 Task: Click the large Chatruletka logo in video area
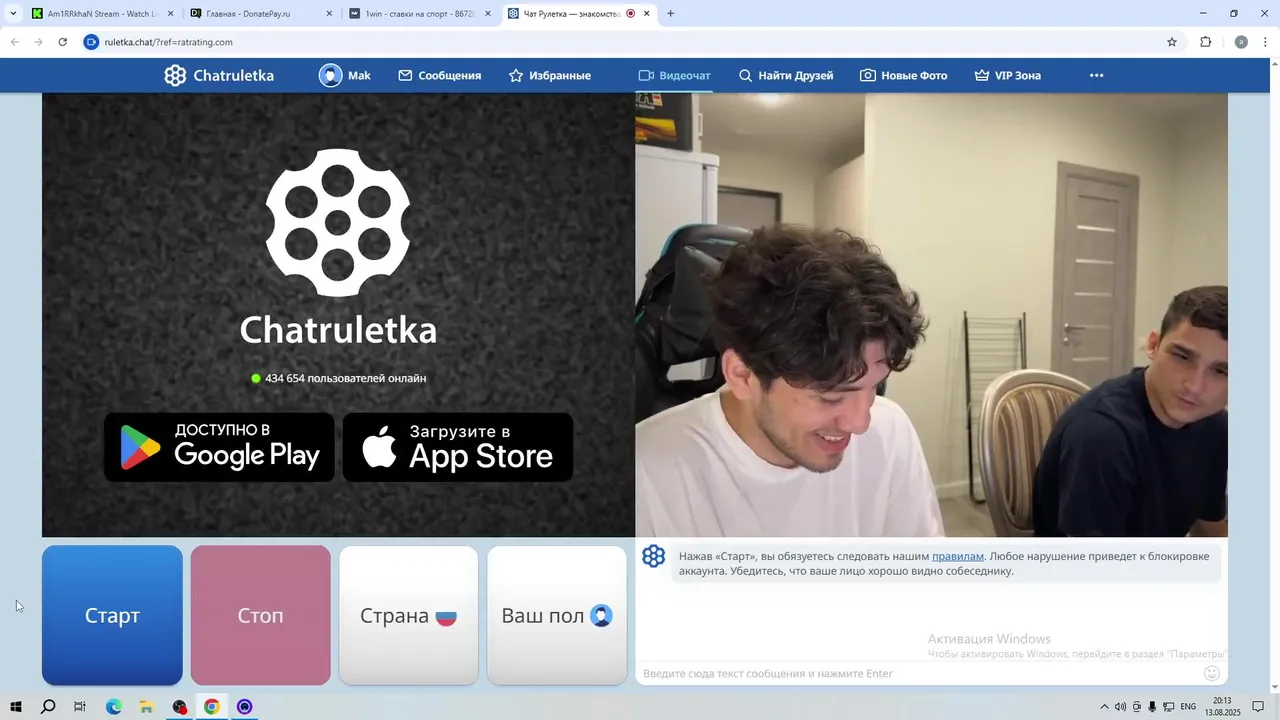pyautogui.click(x=338, y=222)
